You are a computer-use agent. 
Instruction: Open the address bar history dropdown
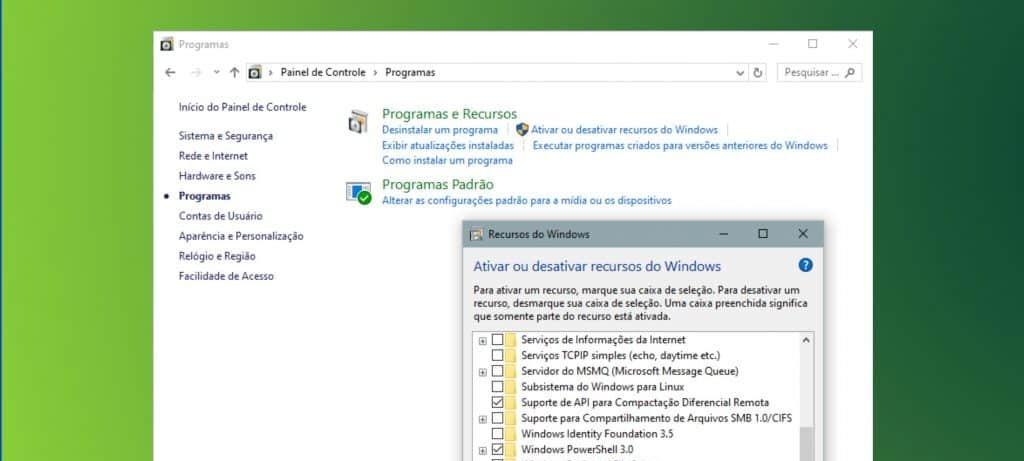[740, 72]
